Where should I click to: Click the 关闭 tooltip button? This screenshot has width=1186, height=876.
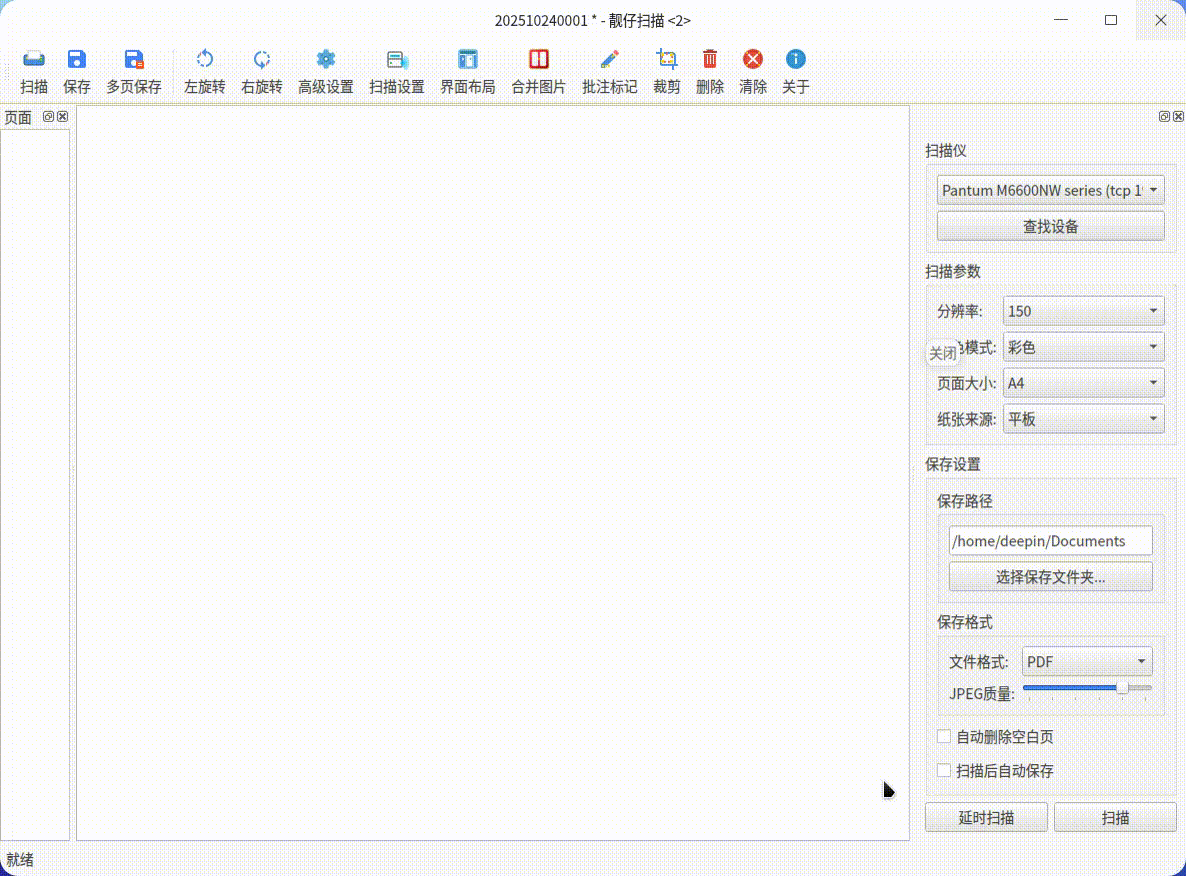tap(942, 353)
